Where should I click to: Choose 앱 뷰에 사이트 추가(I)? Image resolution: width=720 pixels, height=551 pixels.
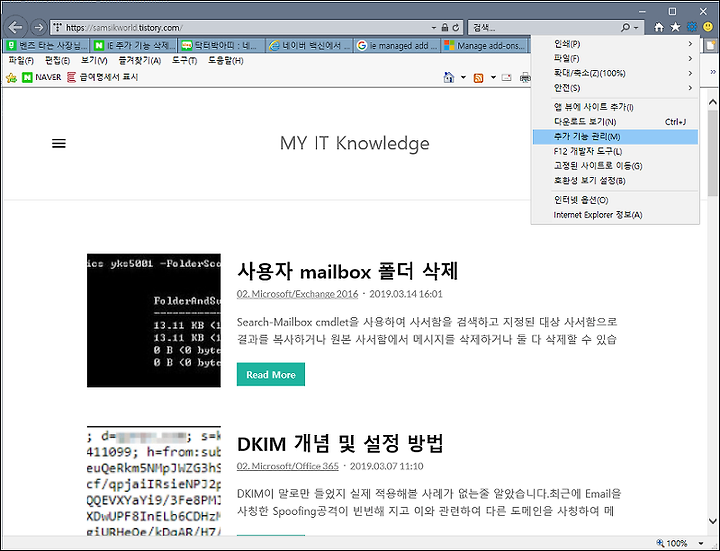[615, 107]
